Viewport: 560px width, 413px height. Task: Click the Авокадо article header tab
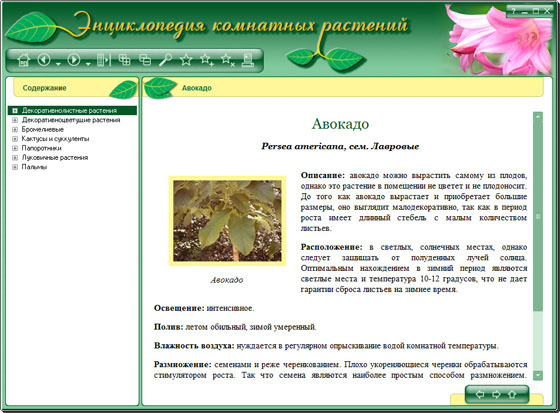[x=196, y=88]
